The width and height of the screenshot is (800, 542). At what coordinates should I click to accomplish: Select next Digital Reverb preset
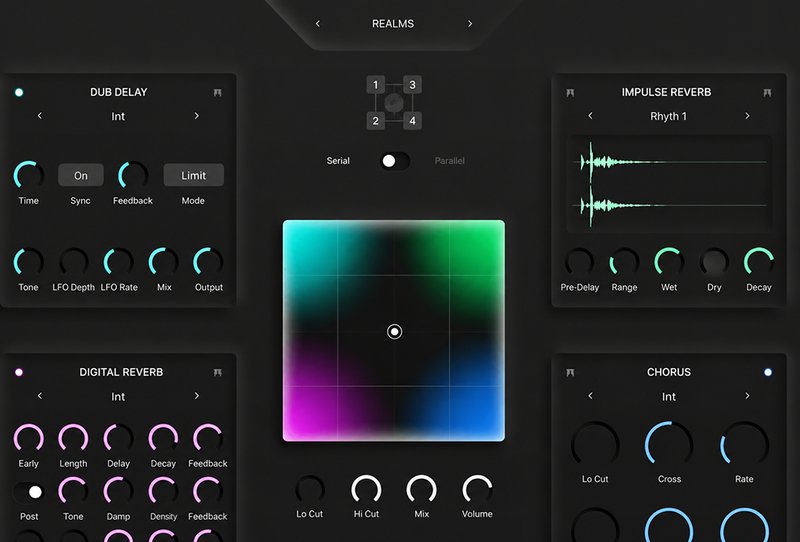pos(196,396)
